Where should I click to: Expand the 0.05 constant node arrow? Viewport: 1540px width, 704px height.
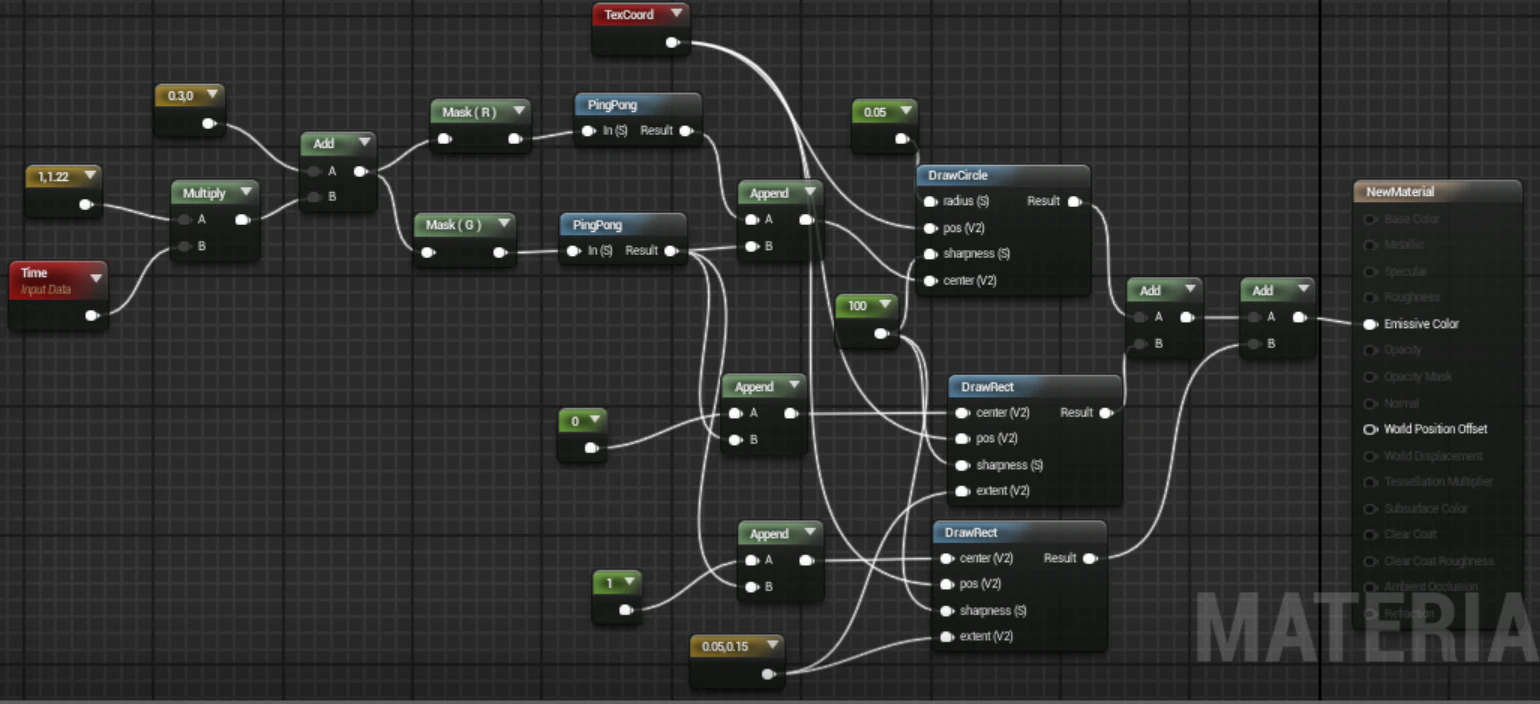click(x=906, y=112)
